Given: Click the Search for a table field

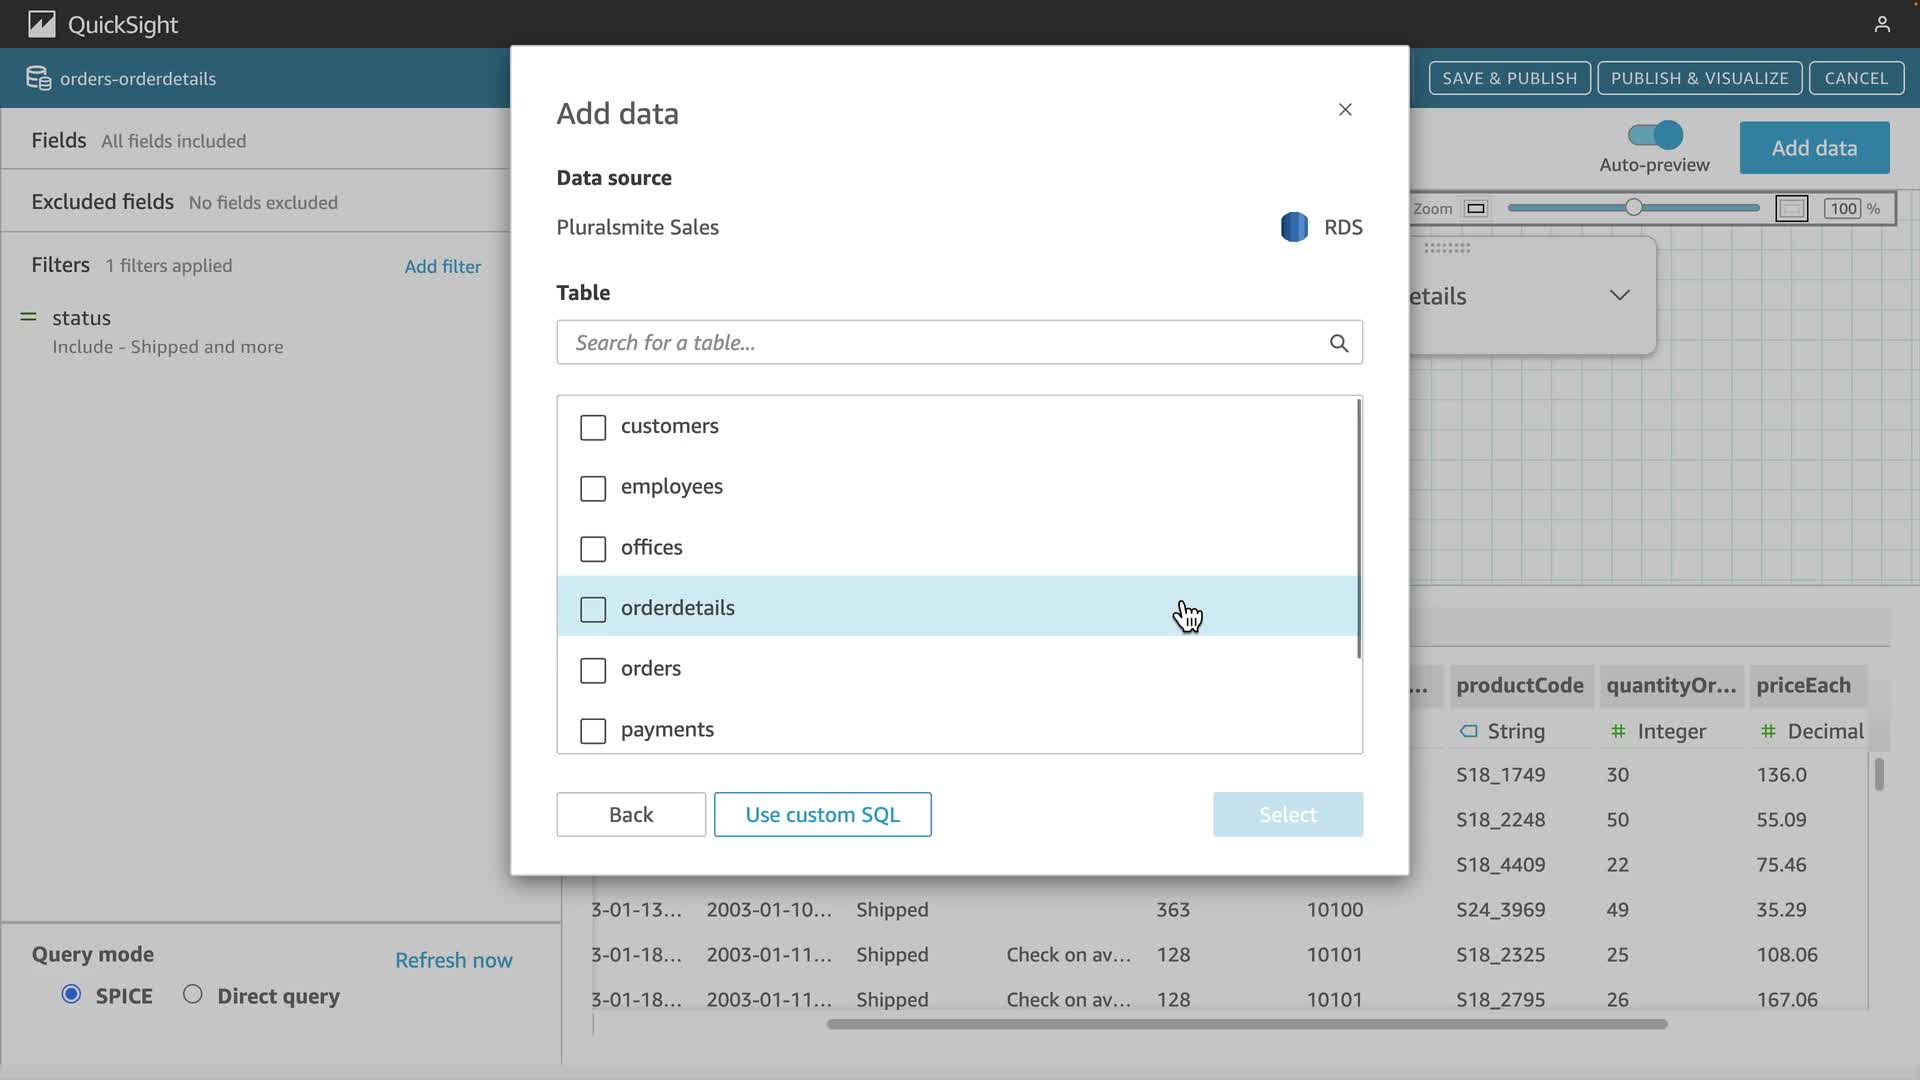Looking at the screenshot, I should pyautogui.click(x=940, y=343).
